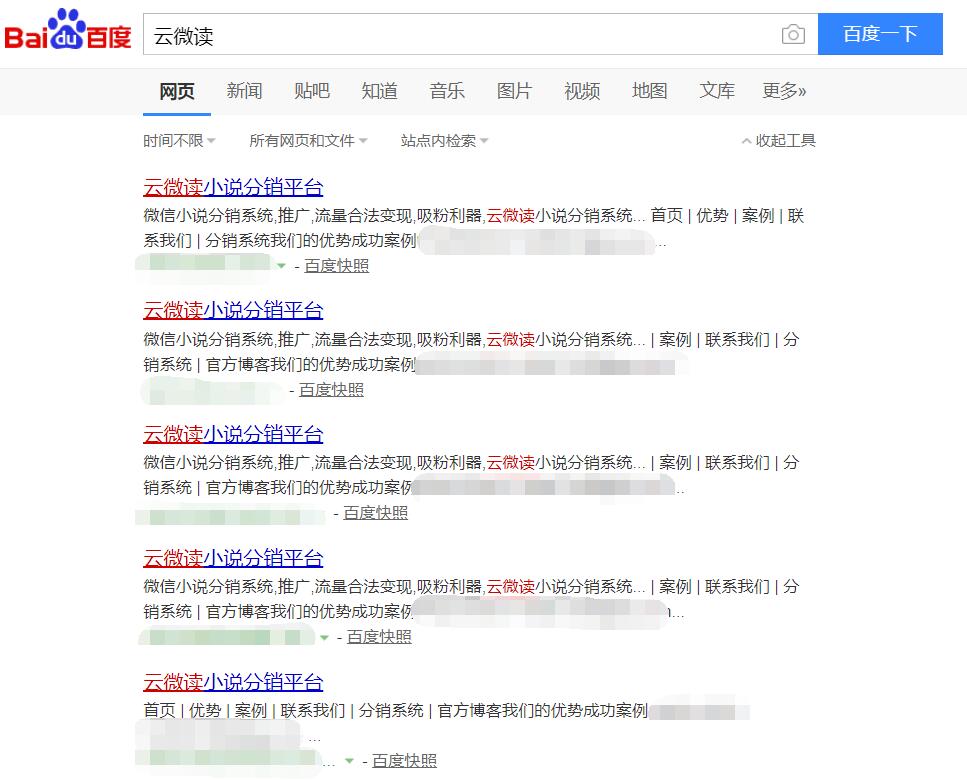Open first 云微读小说分销平台 result title

(x=233, y=187)
